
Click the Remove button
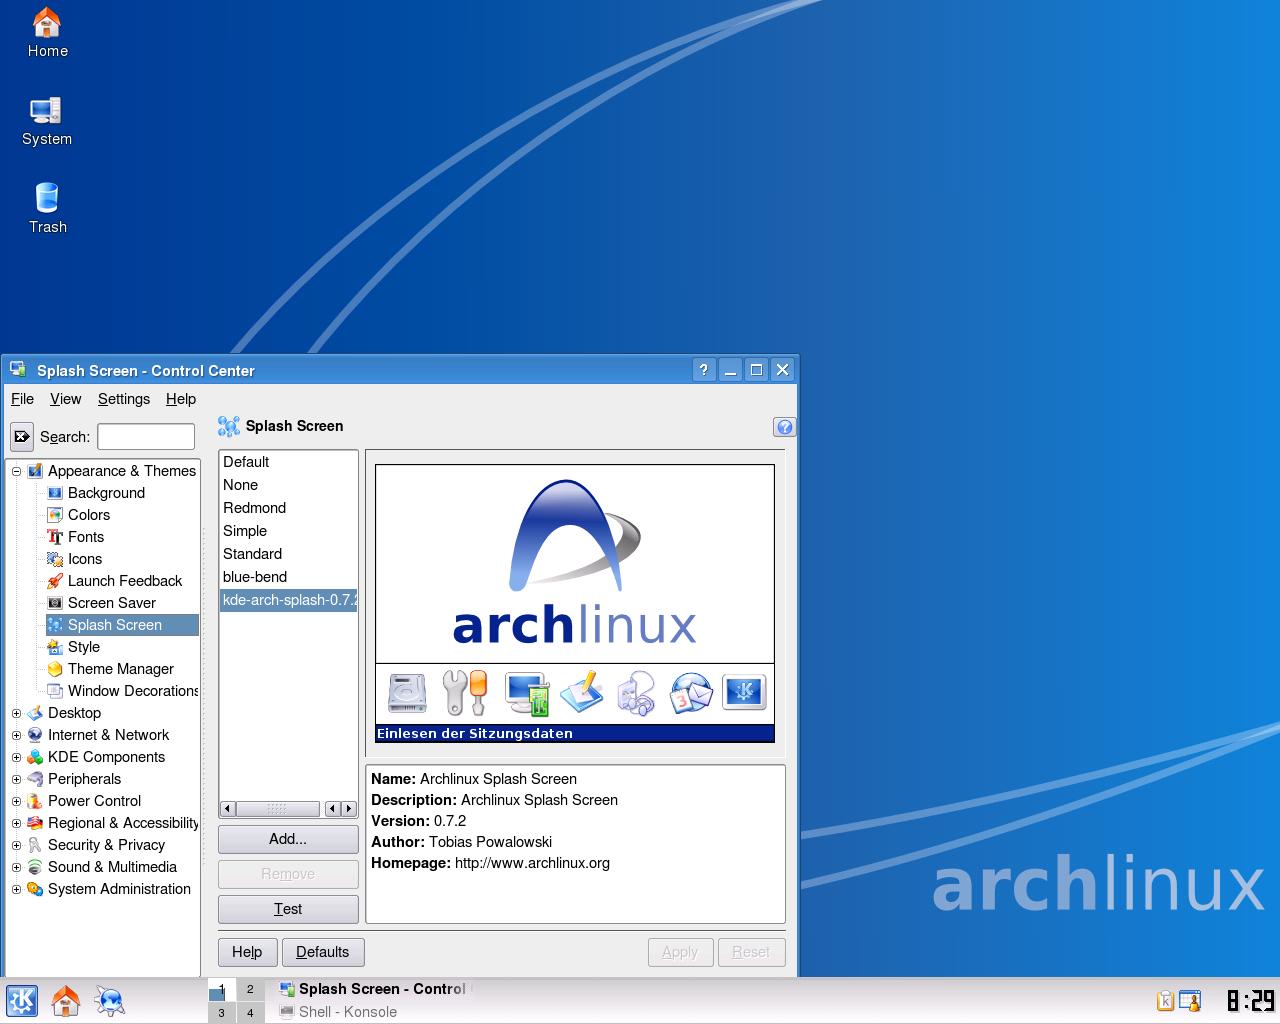(288, 874)
